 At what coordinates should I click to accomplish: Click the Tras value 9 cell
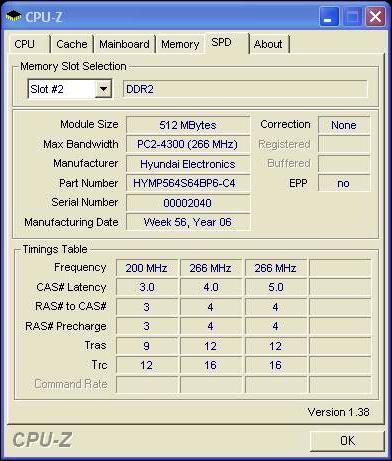[x=147, y=346]
